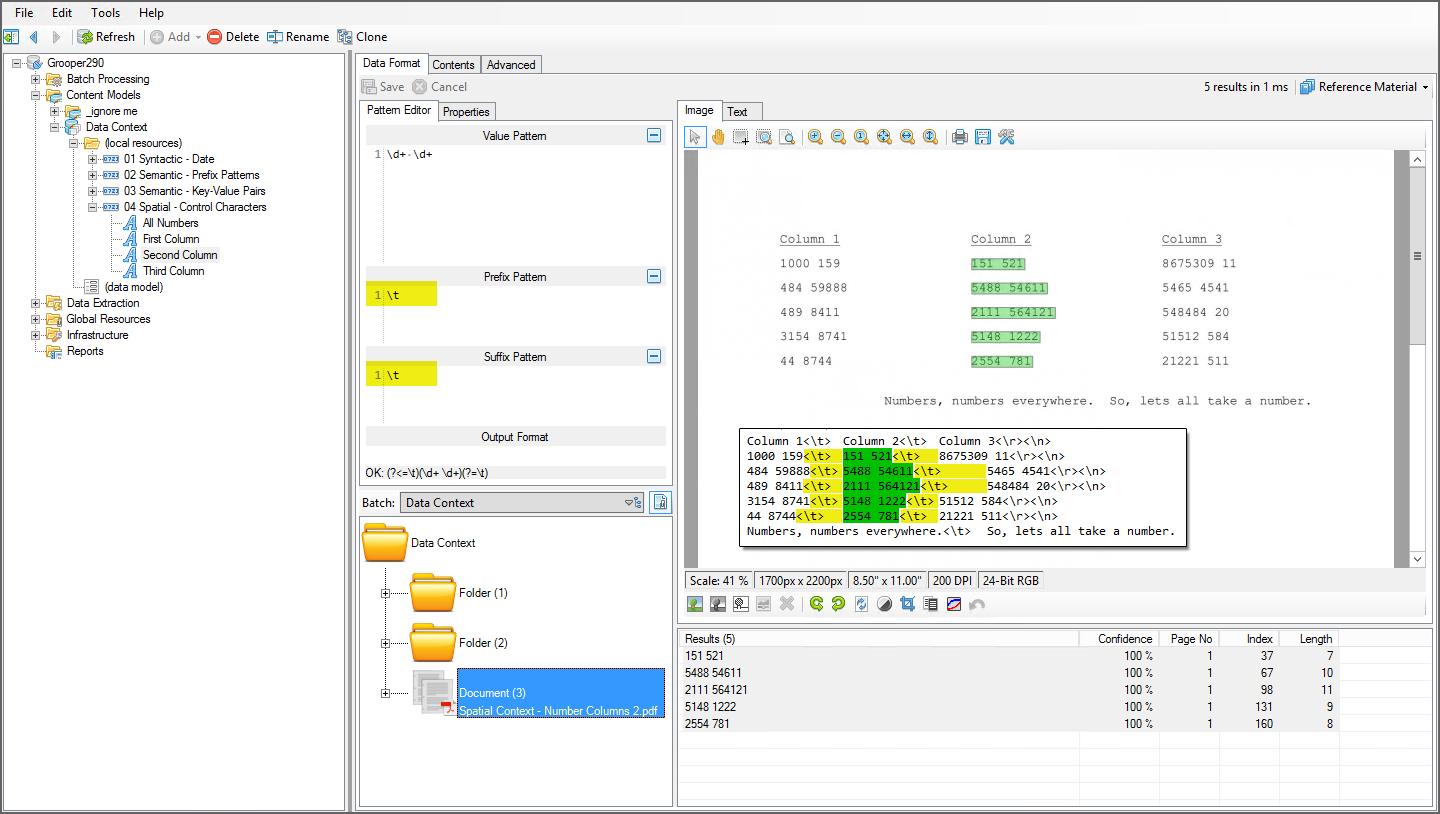Click the print icon in the image toolbar
1440x814 pixels.
[960, 137]
